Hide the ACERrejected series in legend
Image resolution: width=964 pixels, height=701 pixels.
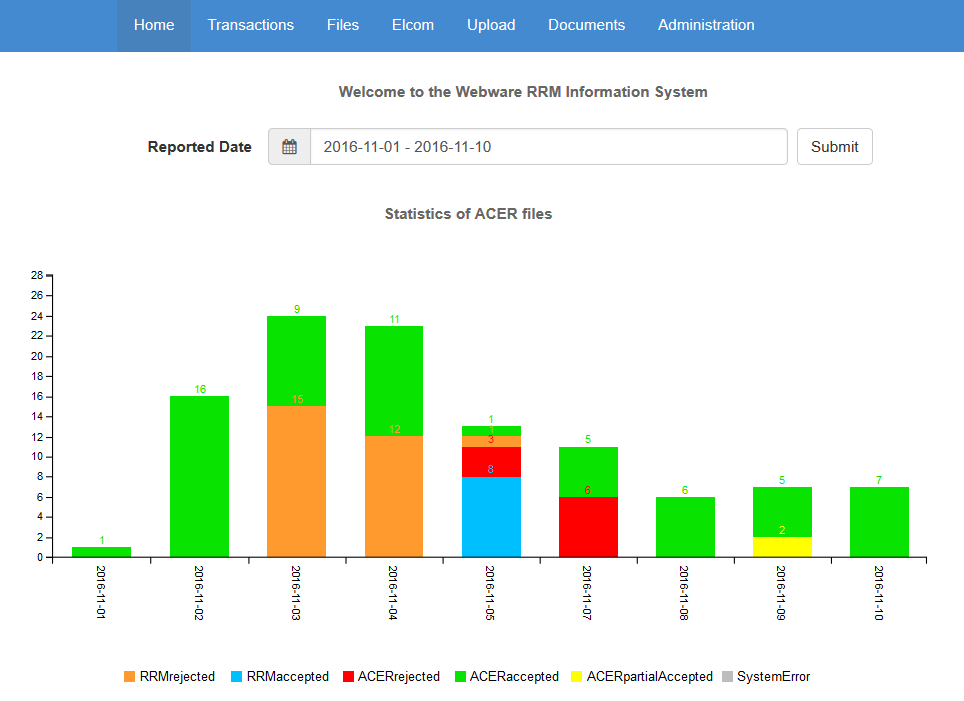click(x=349, y=677)
